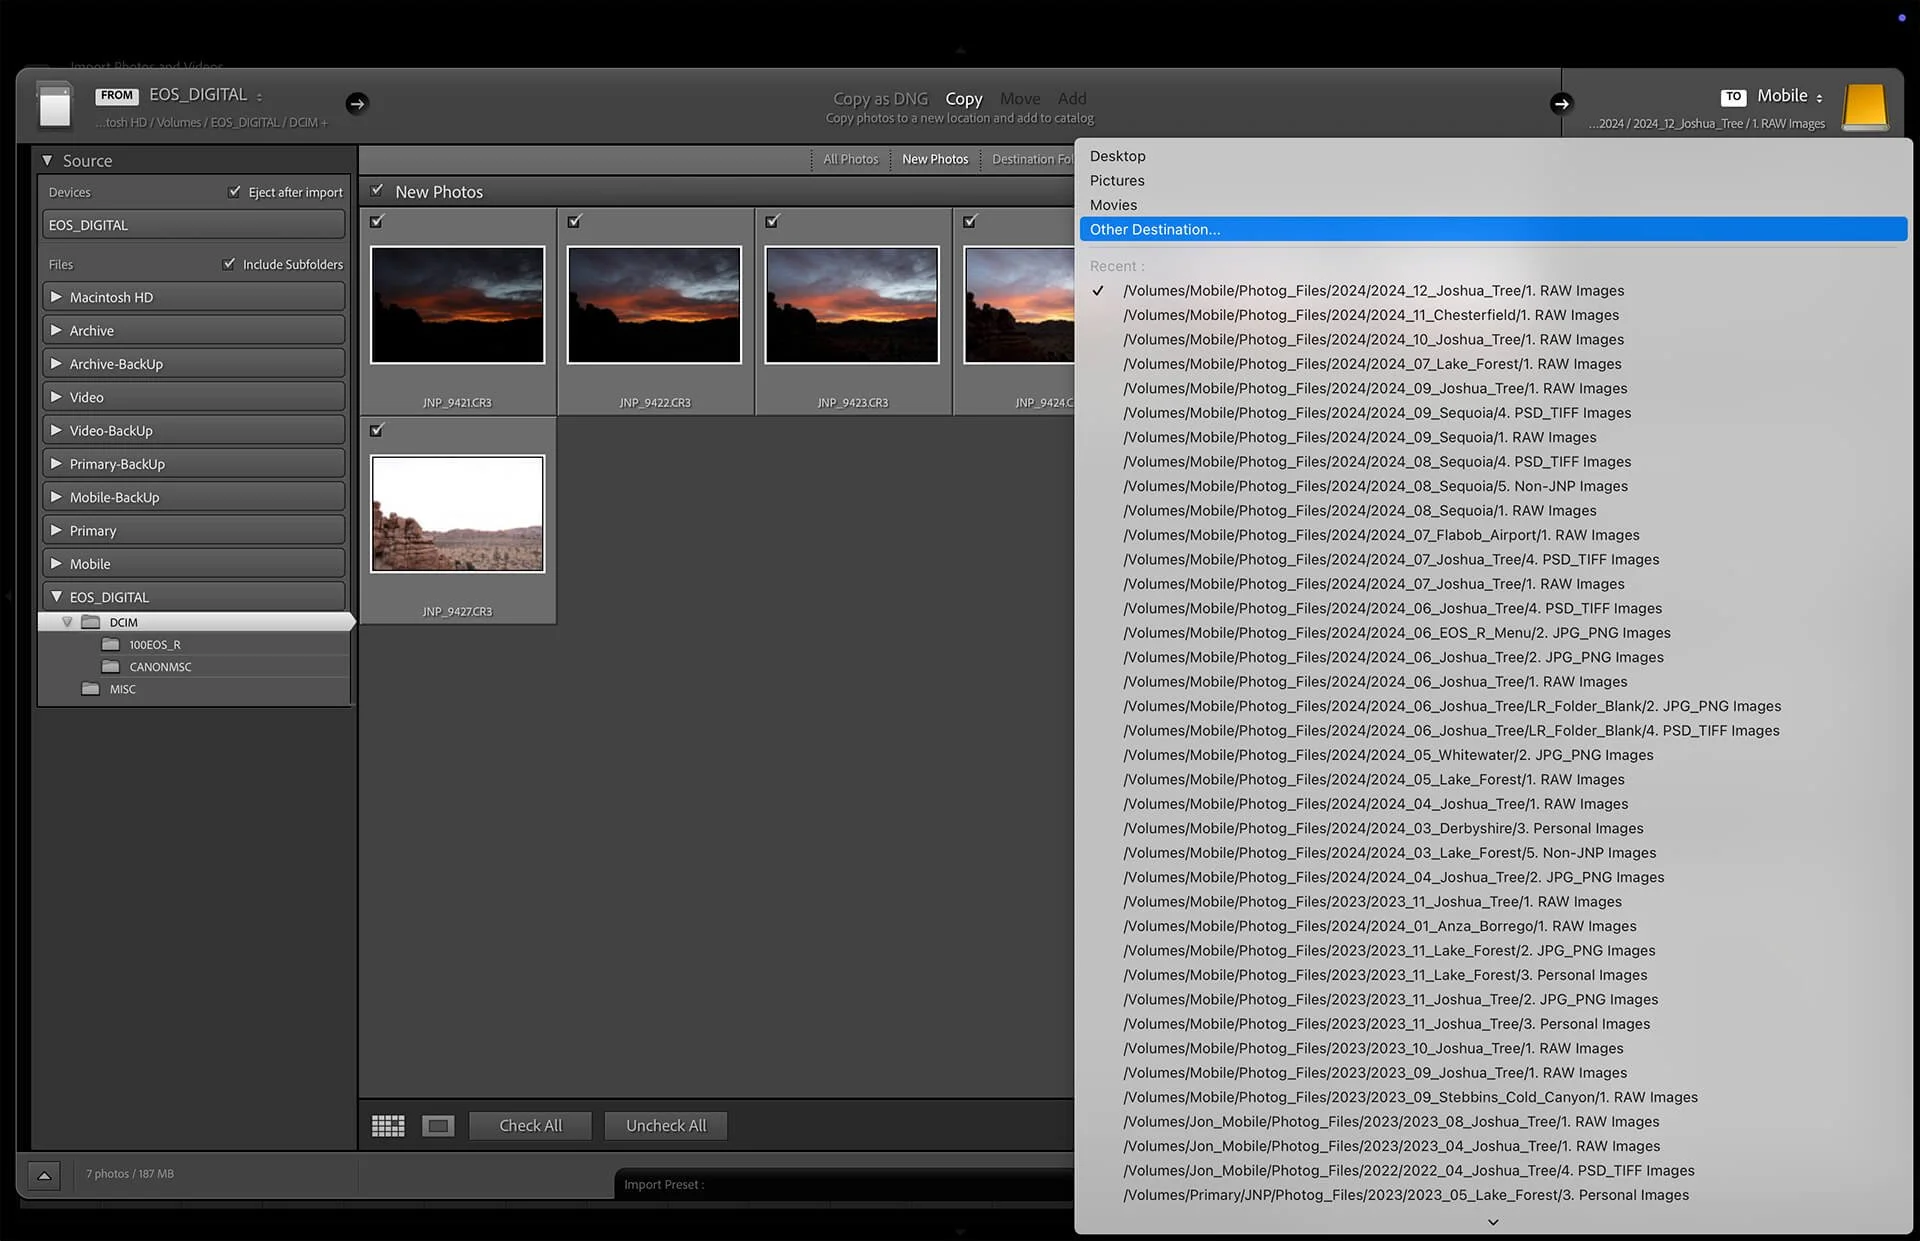Expand the Macintosh HD volume

(56, 297)
